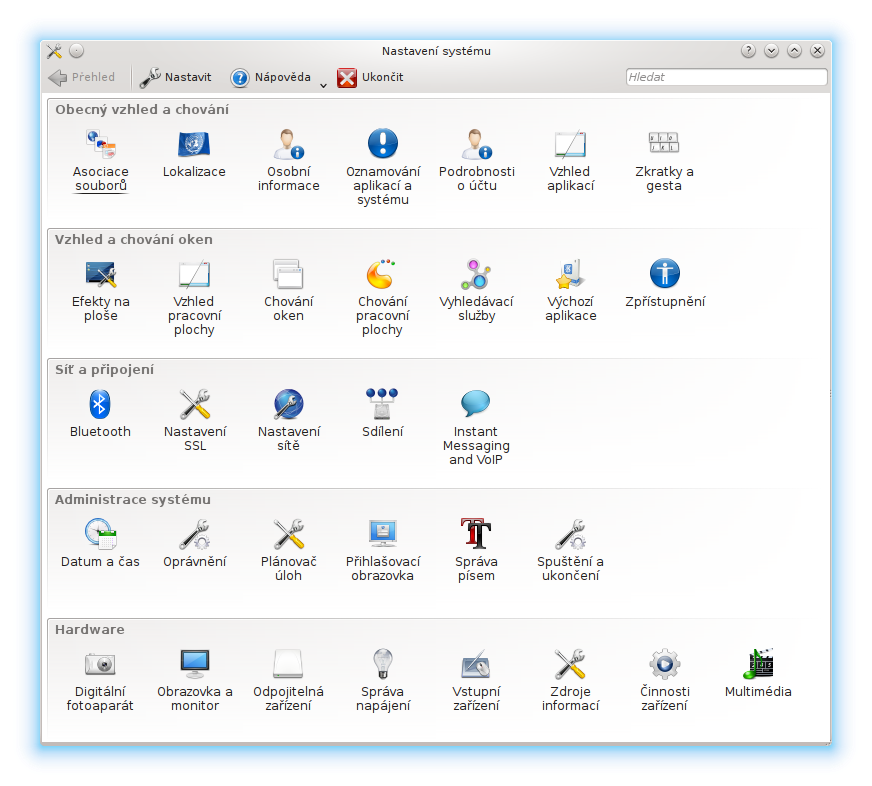
Task: Open Oznamování aplikací a systému
Action: click(x=383, y=167)
